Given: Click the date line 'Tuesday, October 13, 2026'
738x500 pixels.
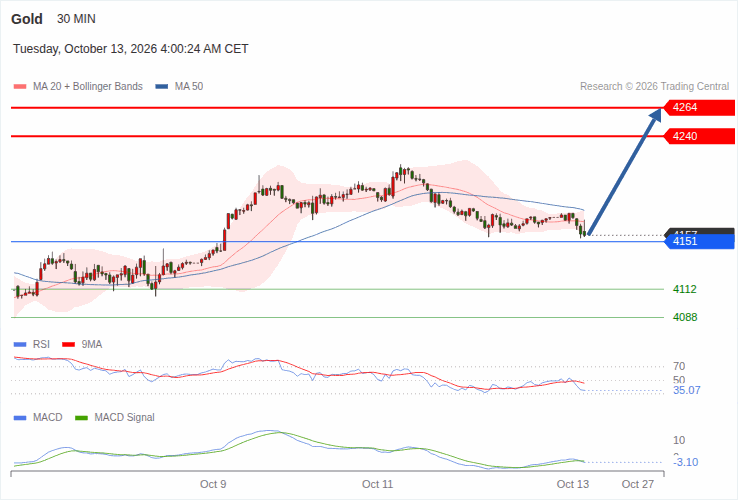Looking at the screenshot, I should [x=131, y=49].
